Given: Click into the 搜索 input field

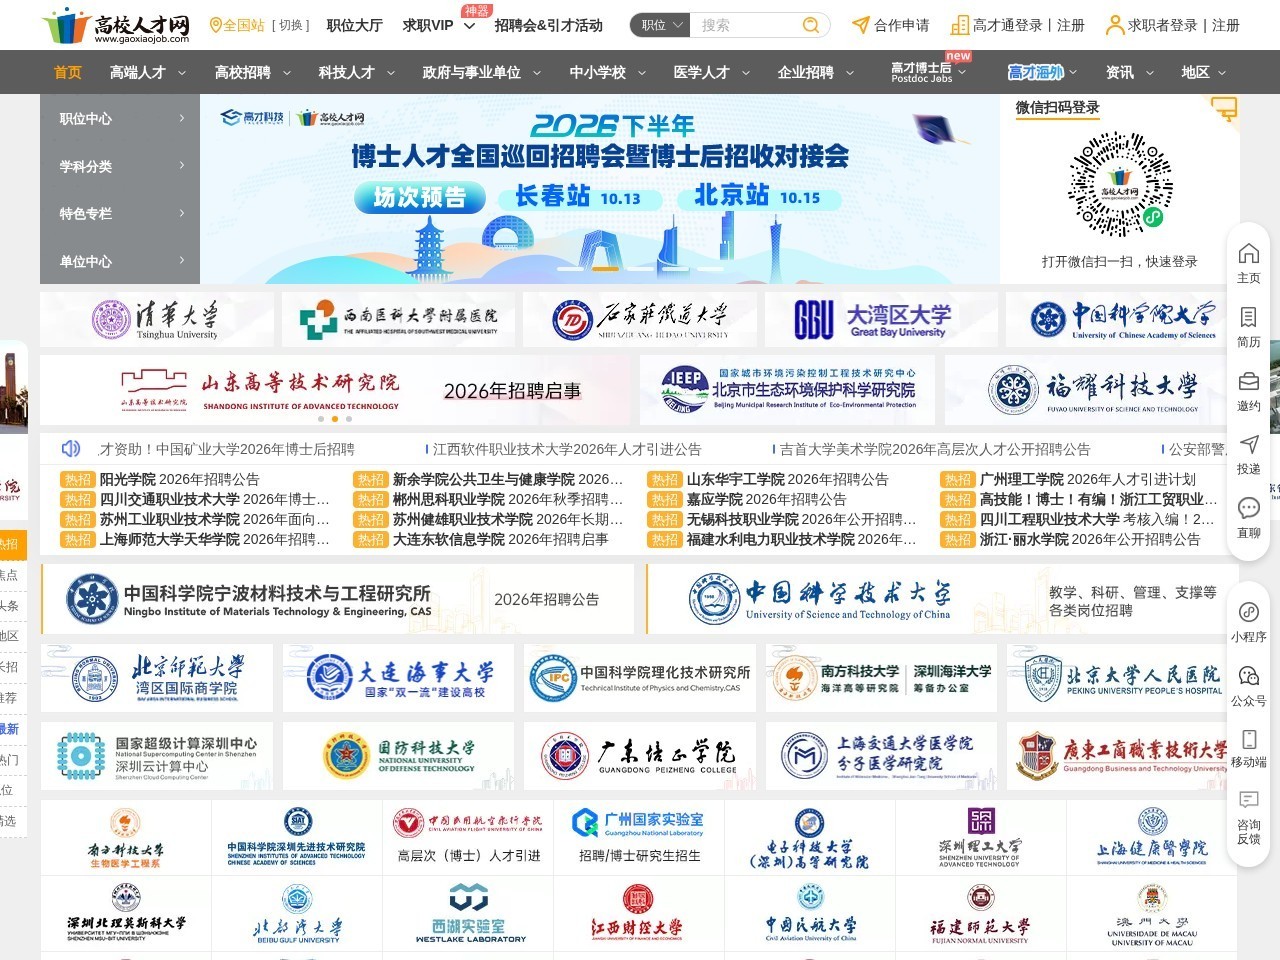Looking at the screenshot, I should pos(747,25).
